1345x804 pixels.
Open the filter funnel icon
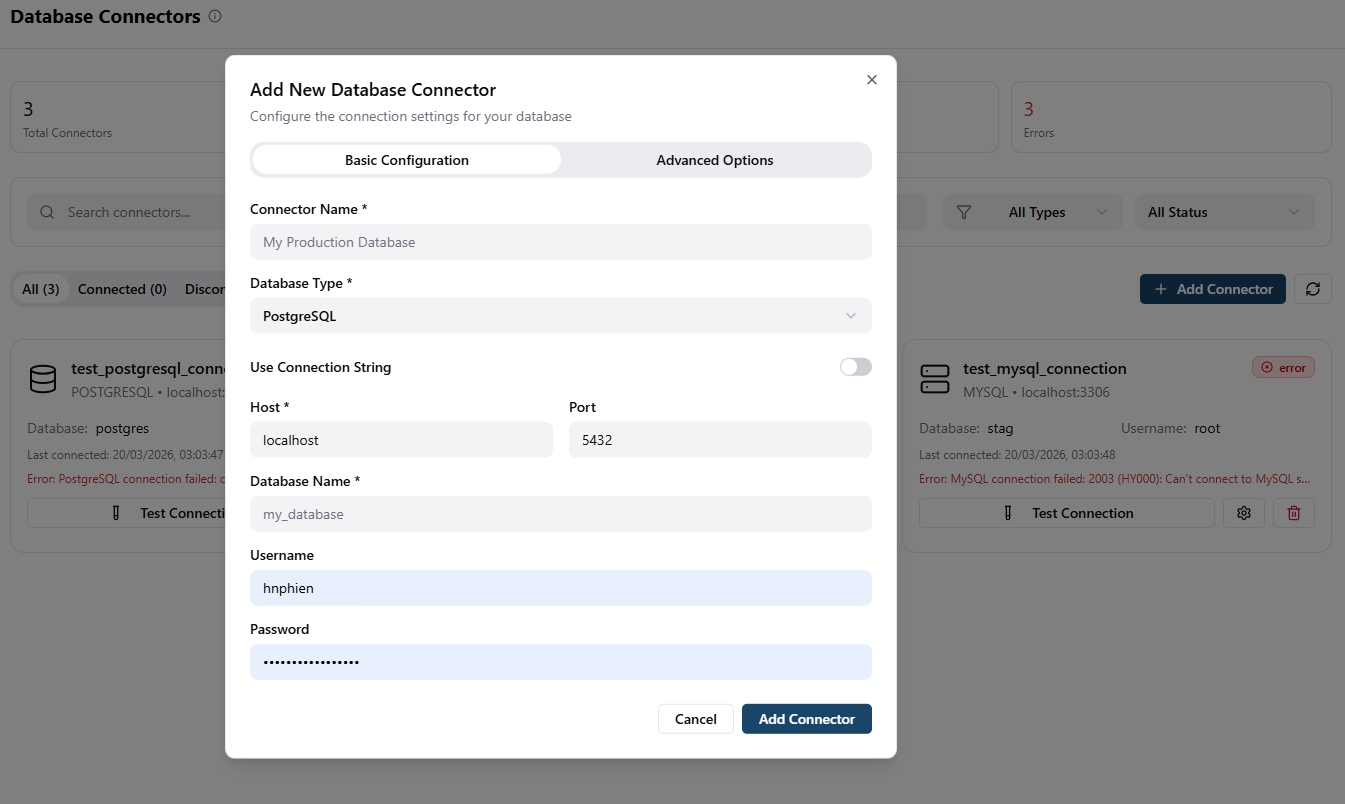coord(964,212)
